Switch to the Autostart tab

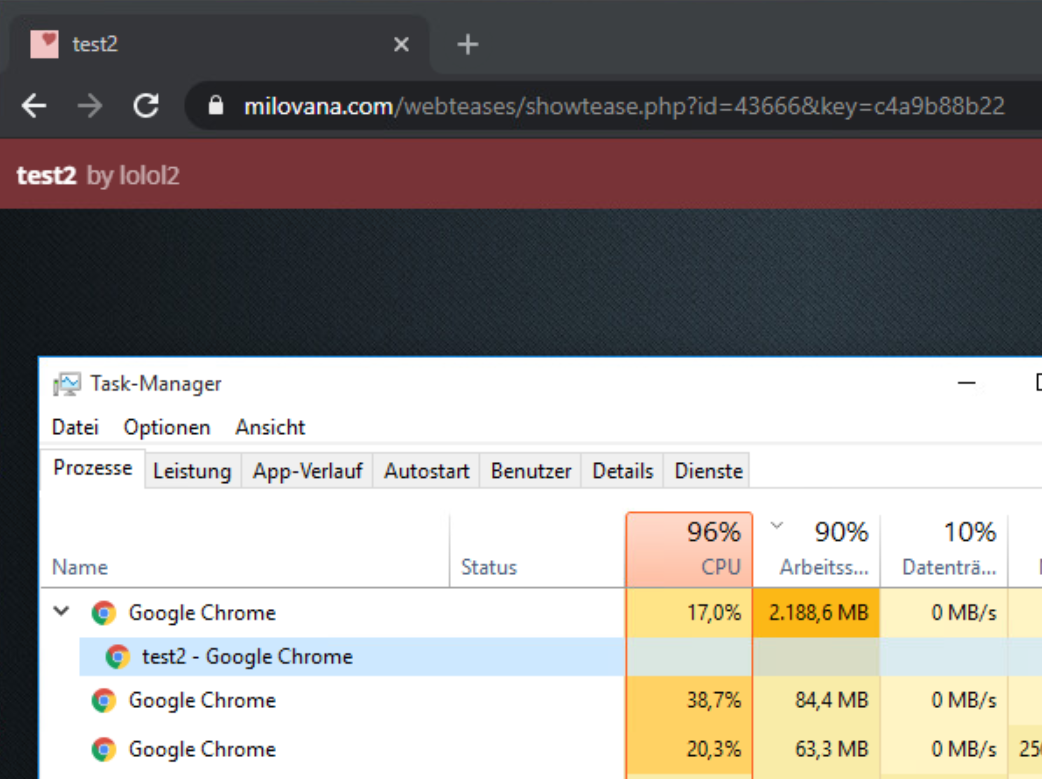pos(426,471)
